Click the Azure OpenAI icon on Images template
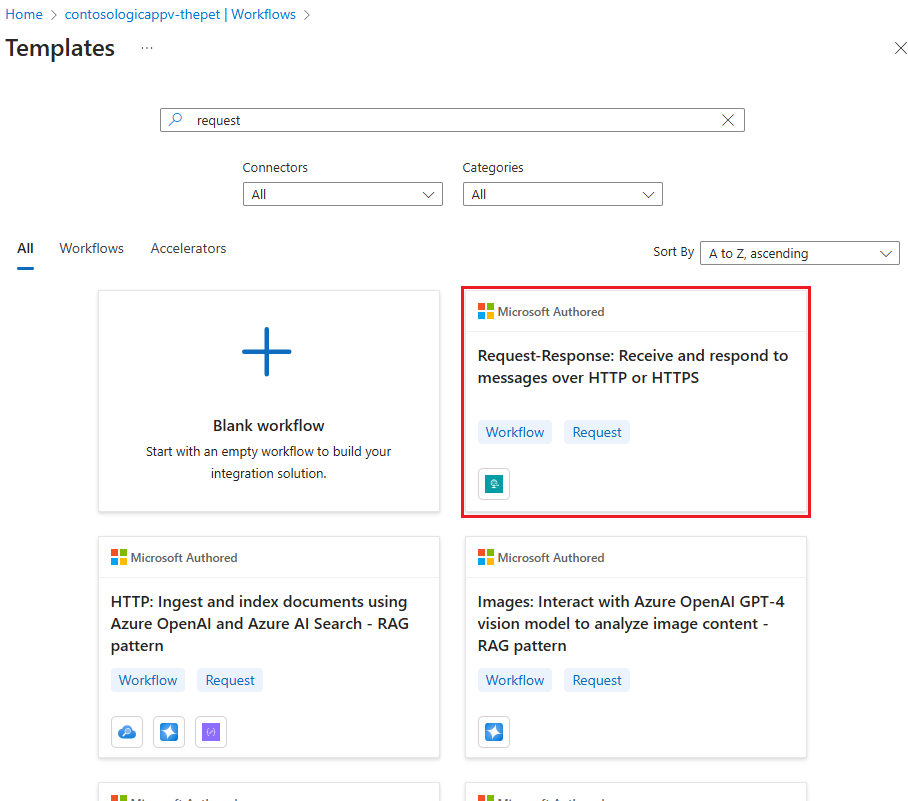 [x=493, y=731]
